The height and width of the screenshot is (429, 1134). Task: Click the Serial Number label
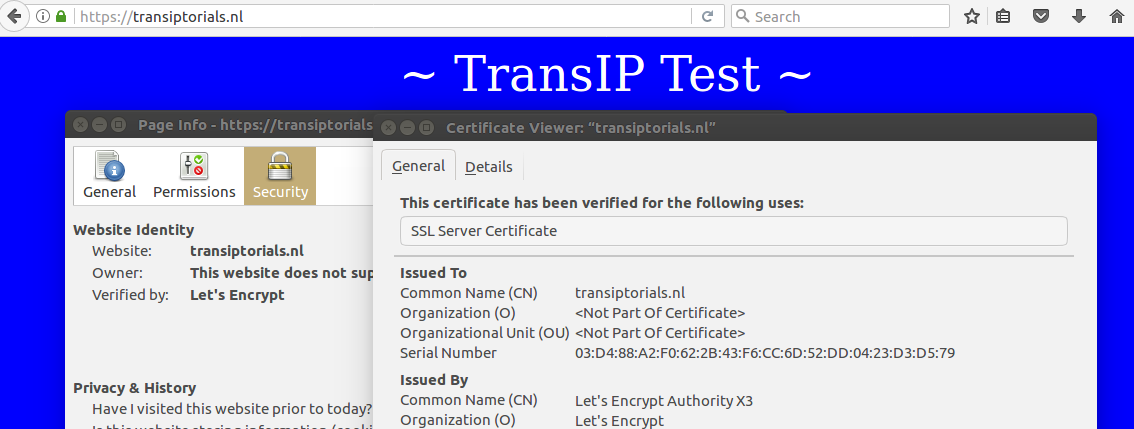coord(448,353)
